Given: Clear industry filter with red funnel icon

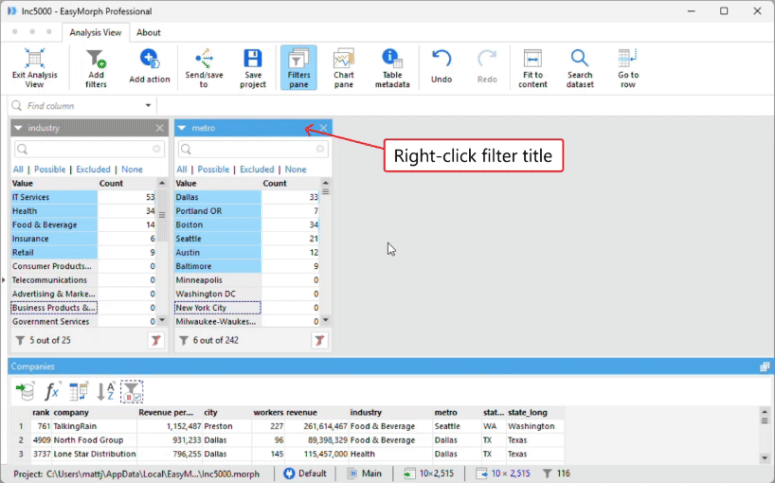Looking at the screenshot, I should (156, 340).
